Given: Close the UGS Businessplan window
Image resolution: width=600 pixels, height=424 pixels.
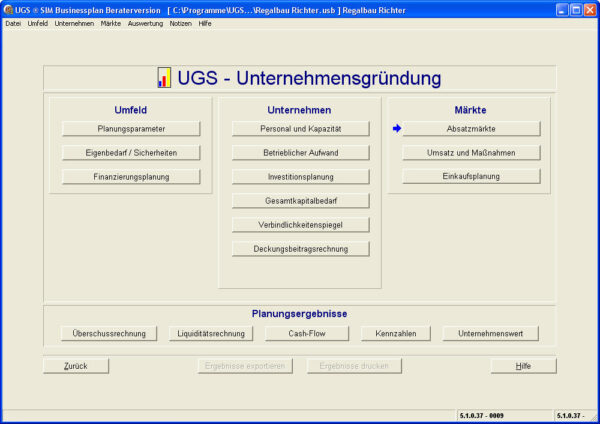Looking at the screenshot, I should (590, 10).
